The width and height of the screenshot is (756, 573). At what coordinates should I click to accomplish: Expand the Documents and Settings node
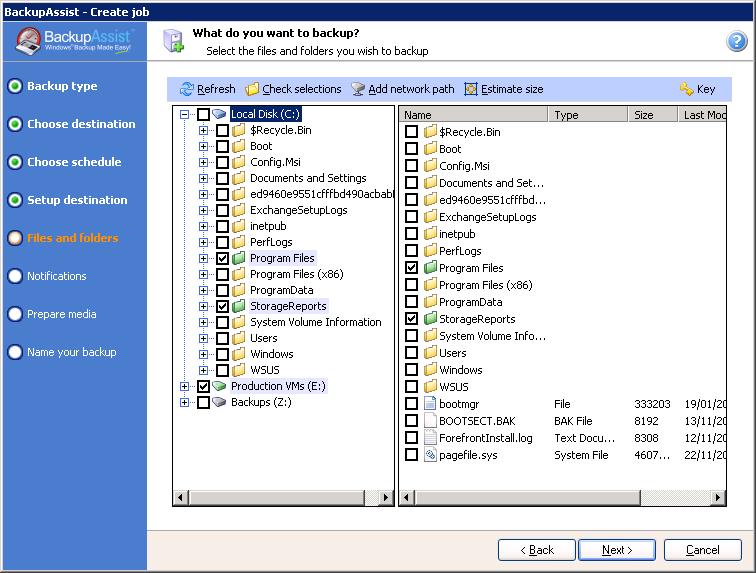pyautogui.click(x=203, y=178)
